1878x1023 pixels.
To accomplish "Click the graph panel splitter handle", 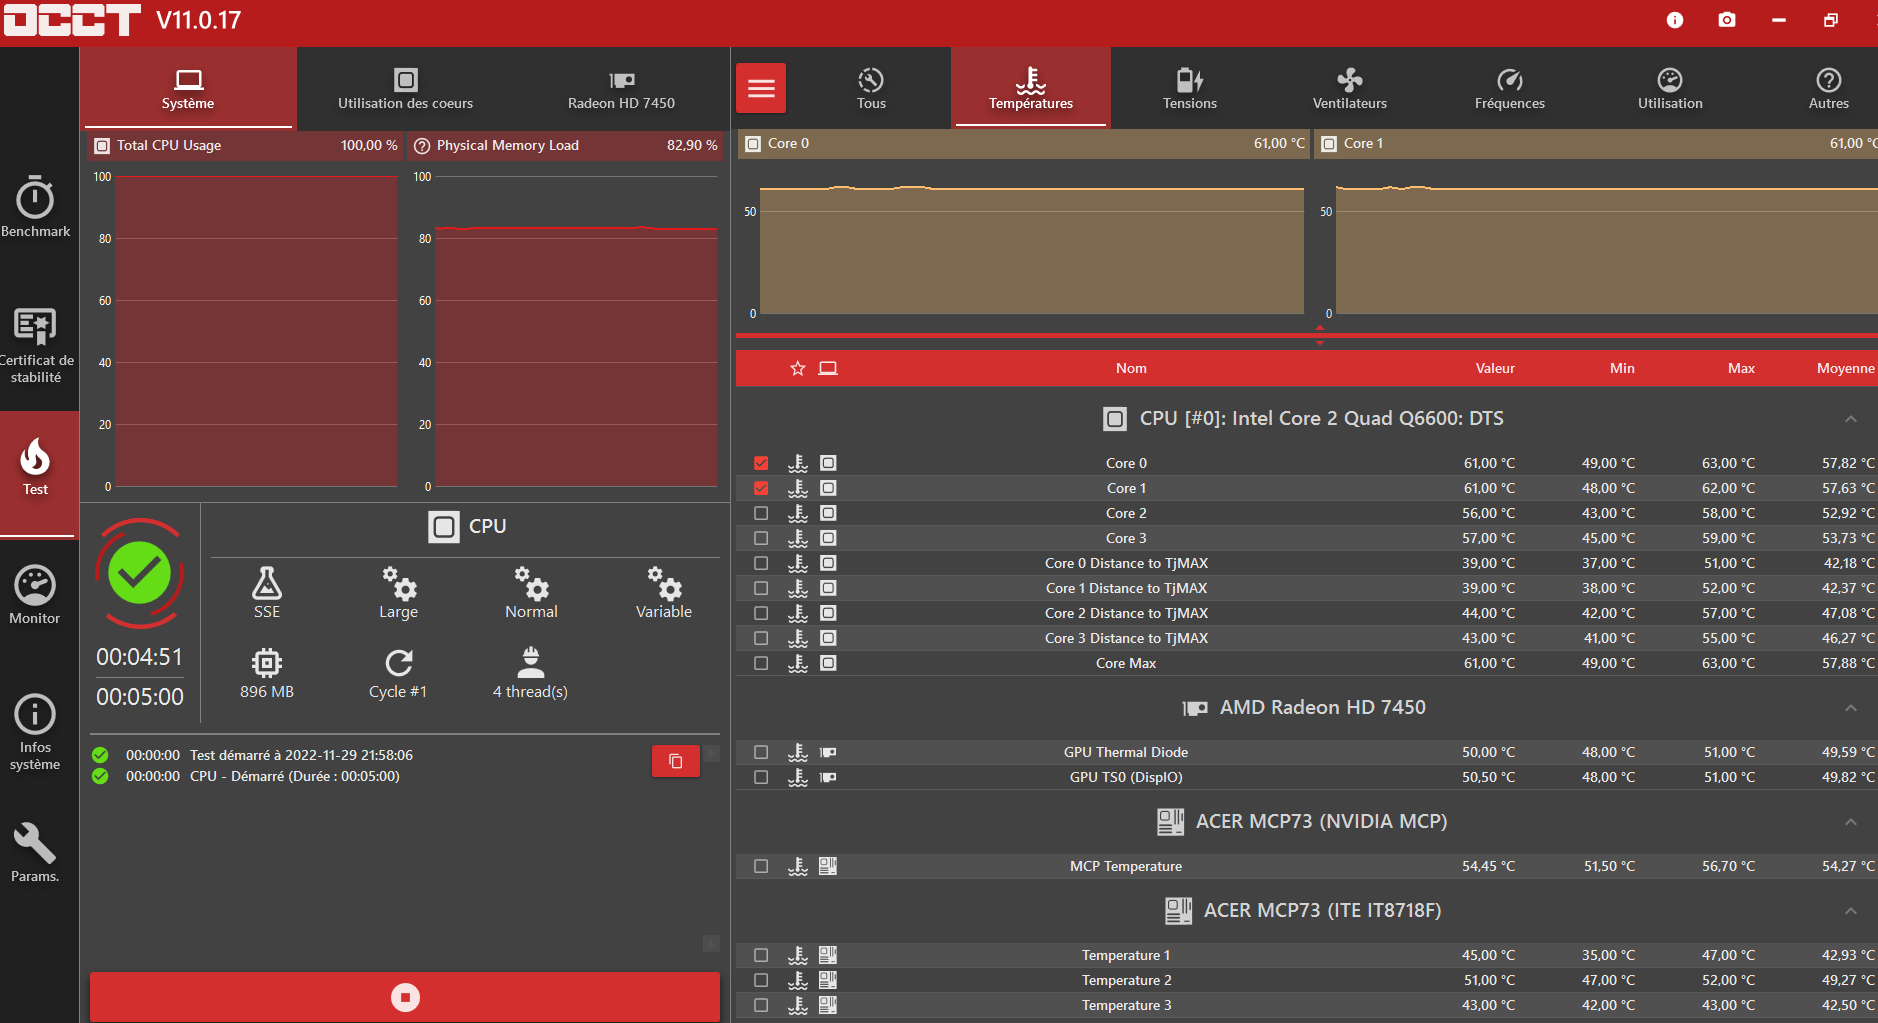I will [1319, 335].
